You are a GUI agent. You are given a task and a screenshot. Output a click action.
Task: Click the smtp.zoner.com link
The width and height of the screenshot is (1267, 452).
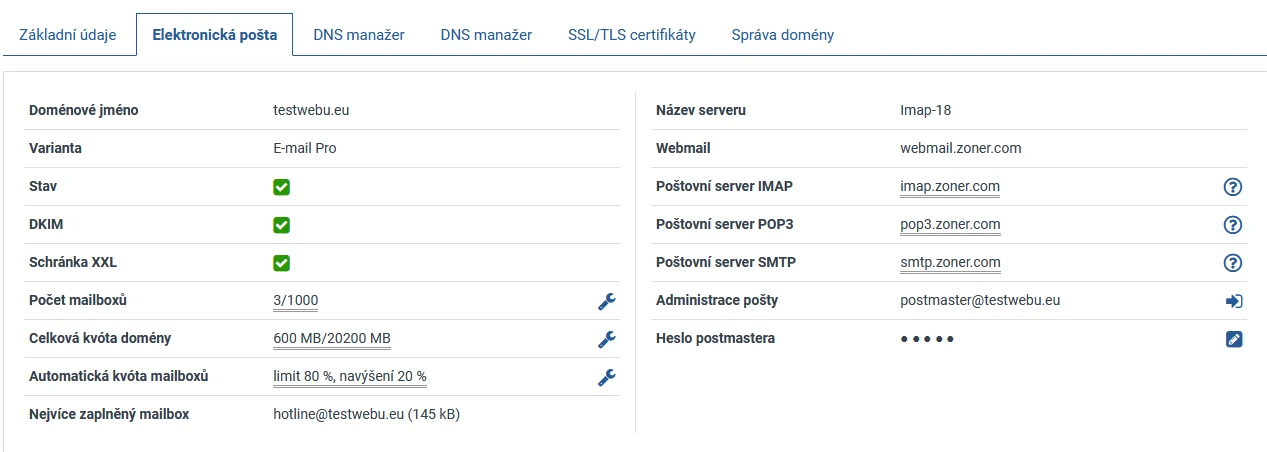[950, 262]
